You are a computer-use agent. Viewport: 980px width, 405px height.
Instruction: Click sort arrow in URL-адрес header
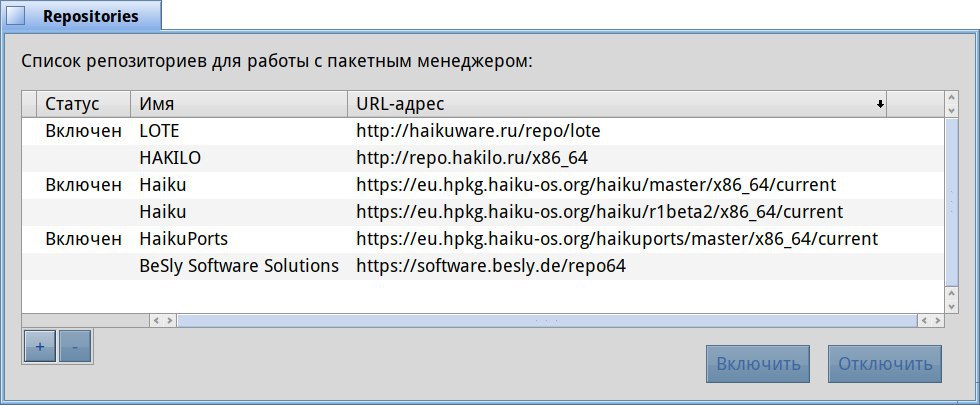pos(880,105)
